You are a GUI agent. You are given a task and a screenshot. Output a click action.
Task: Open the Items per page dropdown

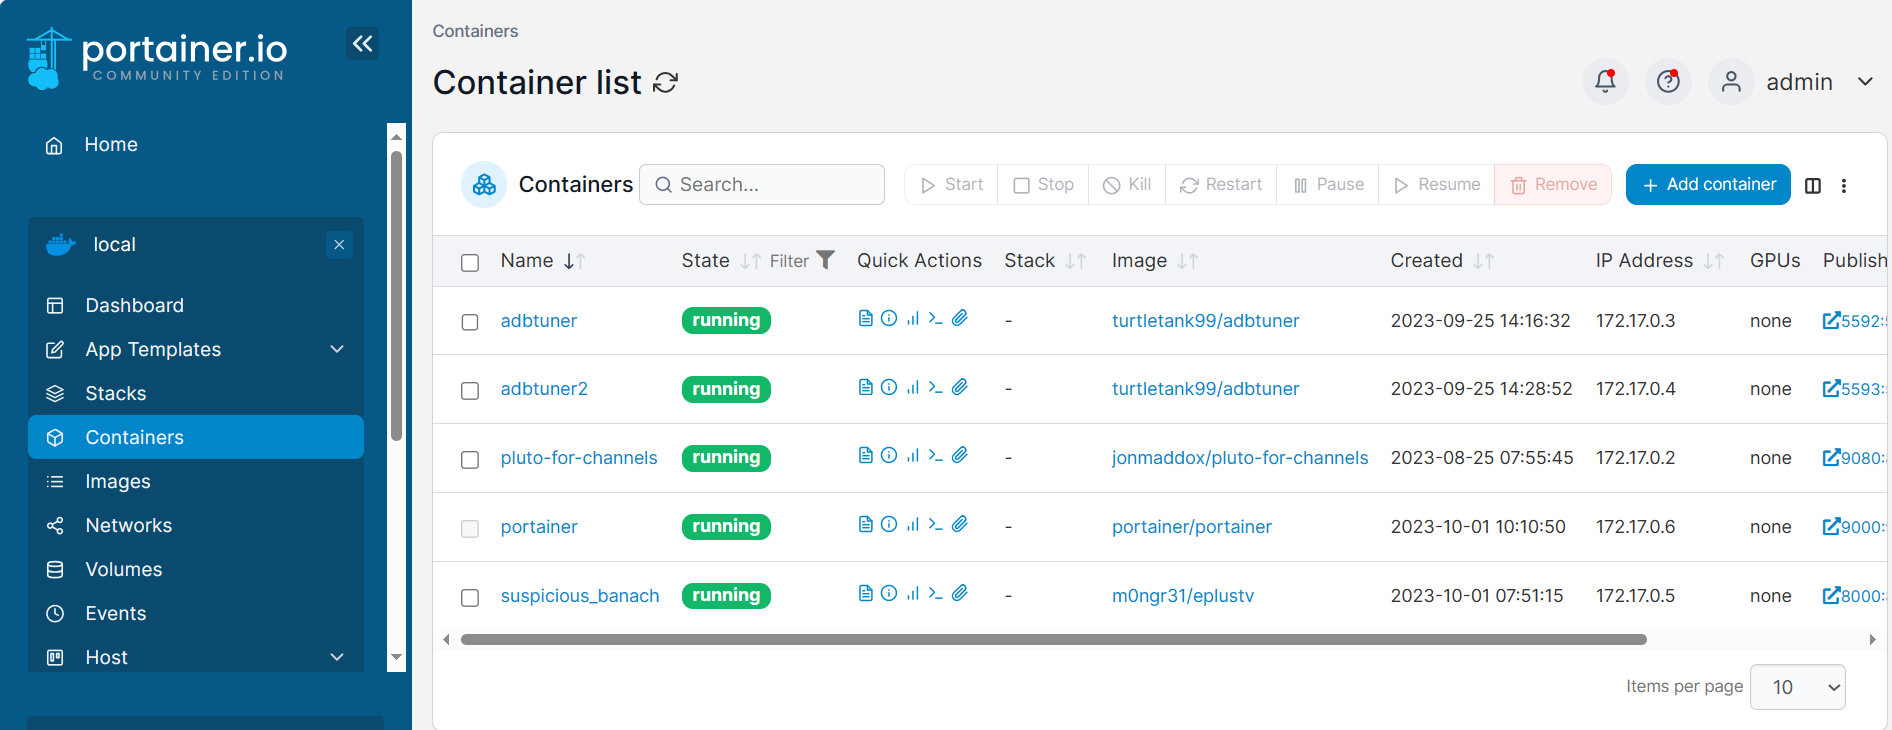click(x=1797, y=687)
